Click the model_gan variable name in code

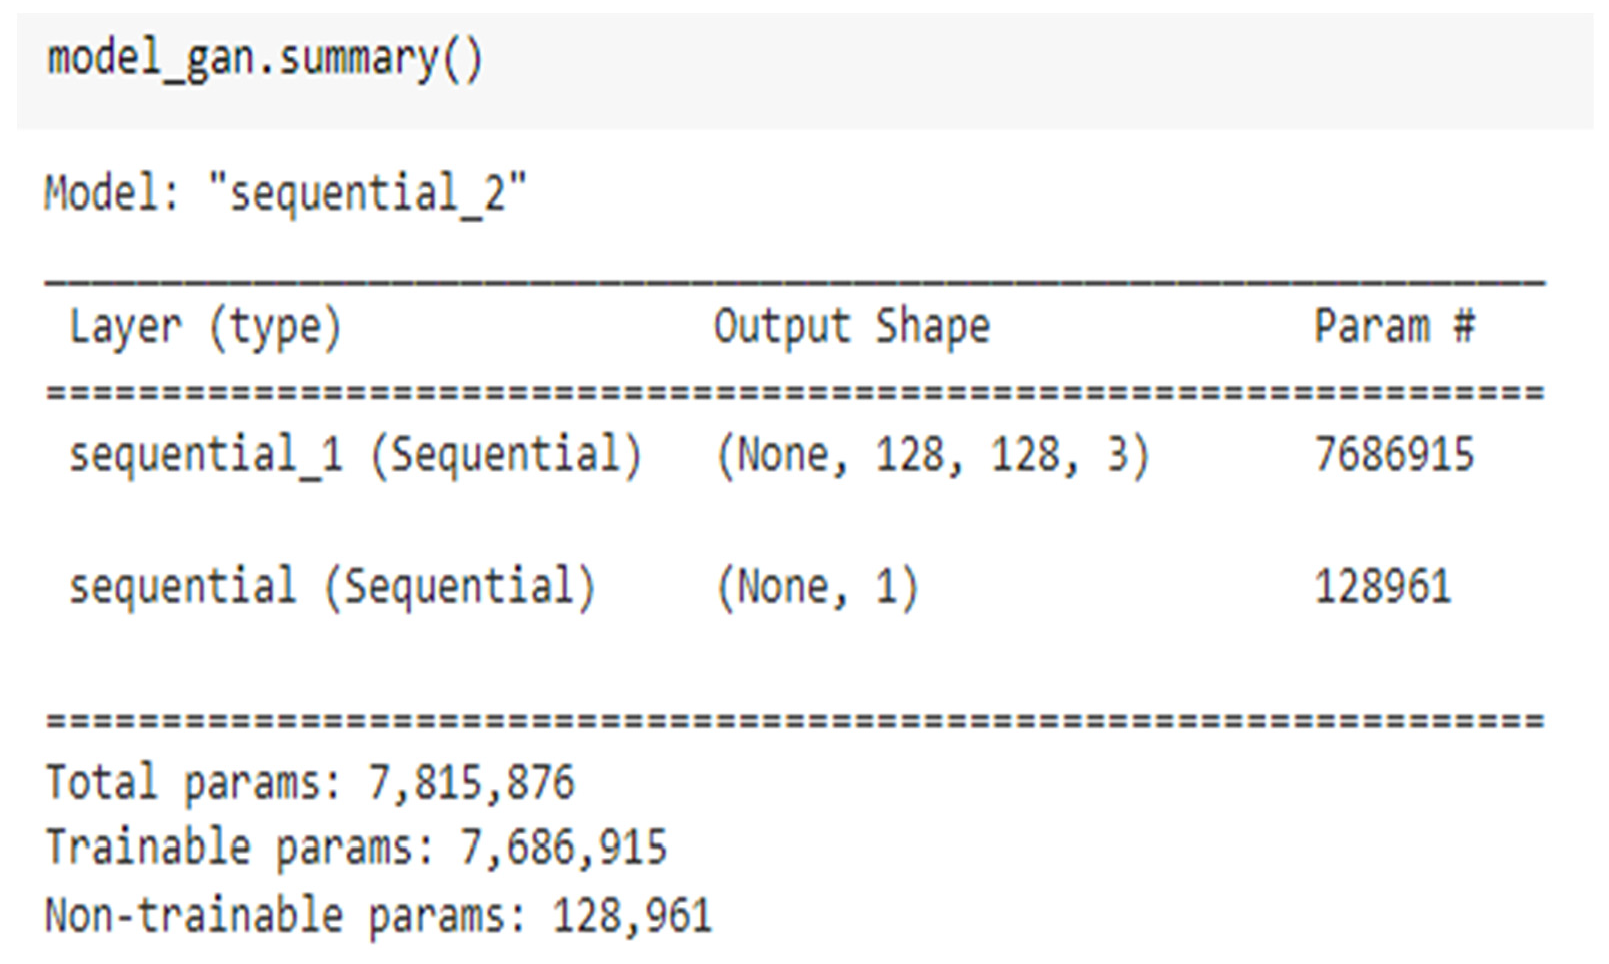150,58
